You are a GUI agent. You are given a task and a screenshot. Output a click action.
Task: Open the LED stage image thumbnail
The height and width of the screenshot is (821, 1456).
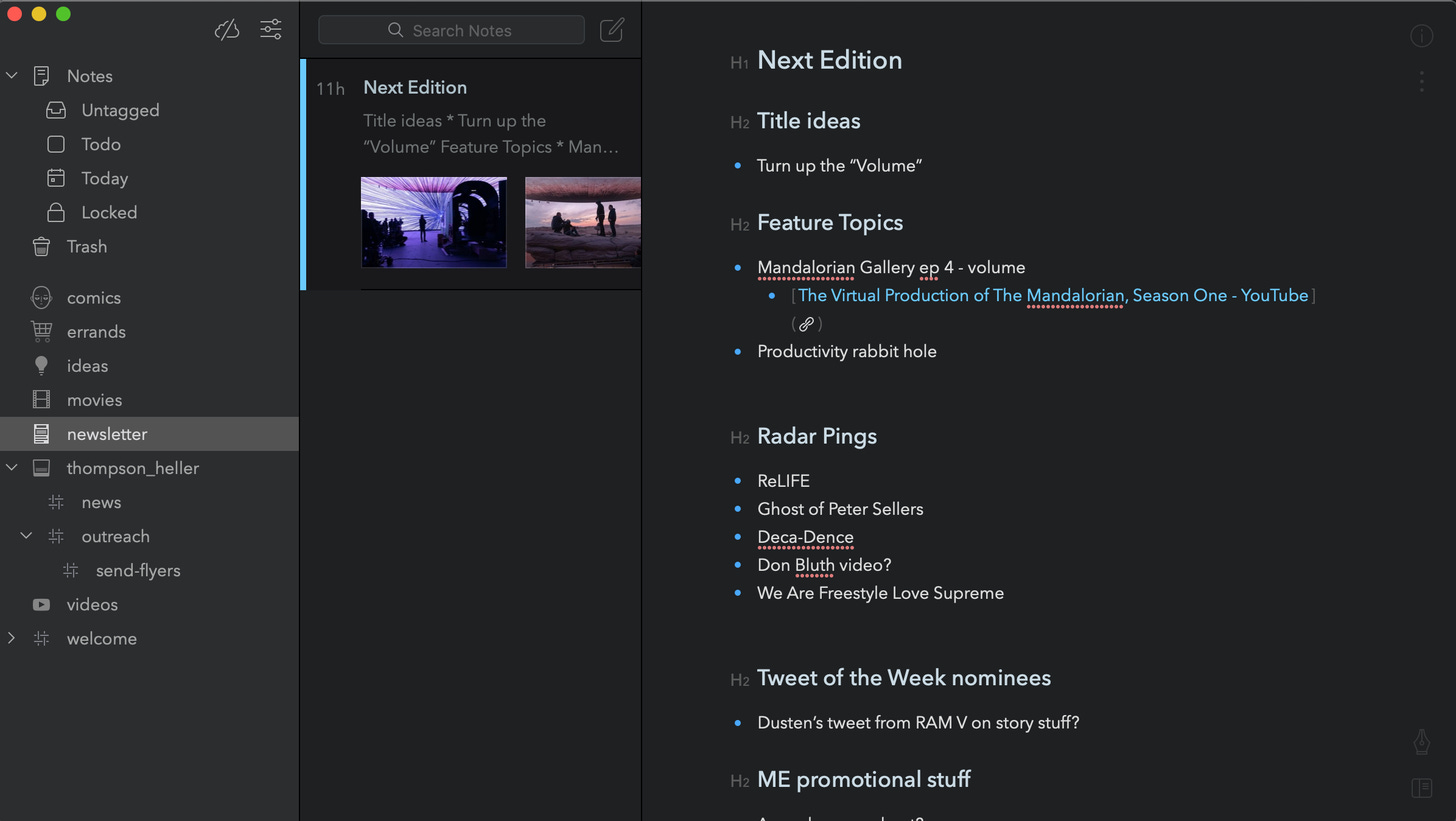(x=434, y=222)
